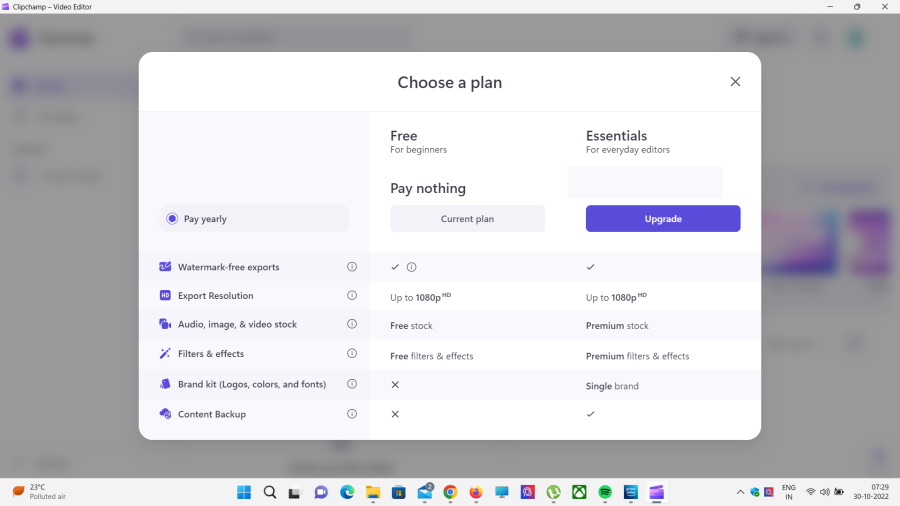Show info for Audio, image, & video stock

352,324
